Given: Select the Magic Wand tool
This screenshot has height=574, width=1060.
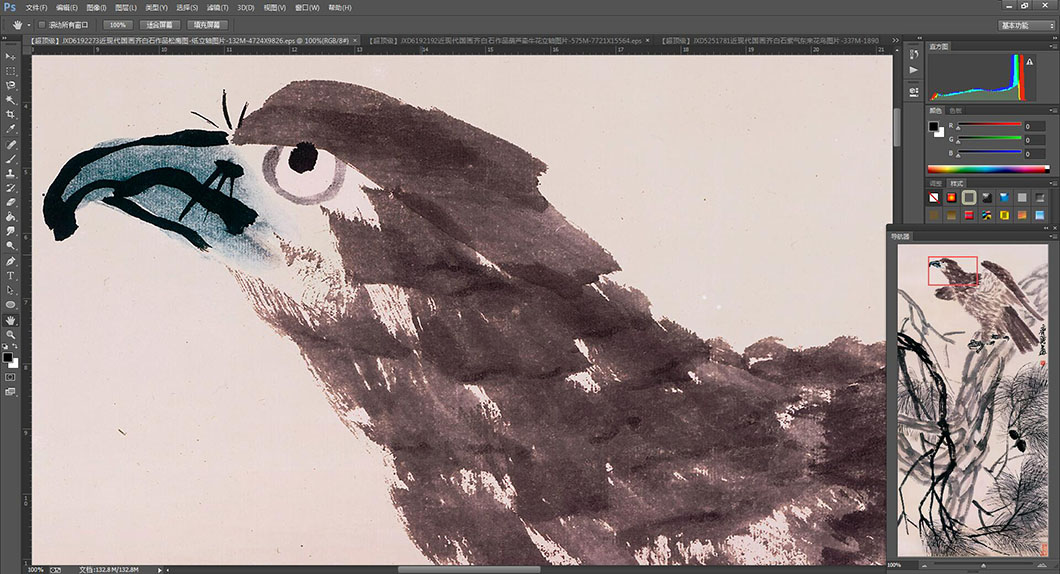Looking at the screenshot, I should 10,100.
